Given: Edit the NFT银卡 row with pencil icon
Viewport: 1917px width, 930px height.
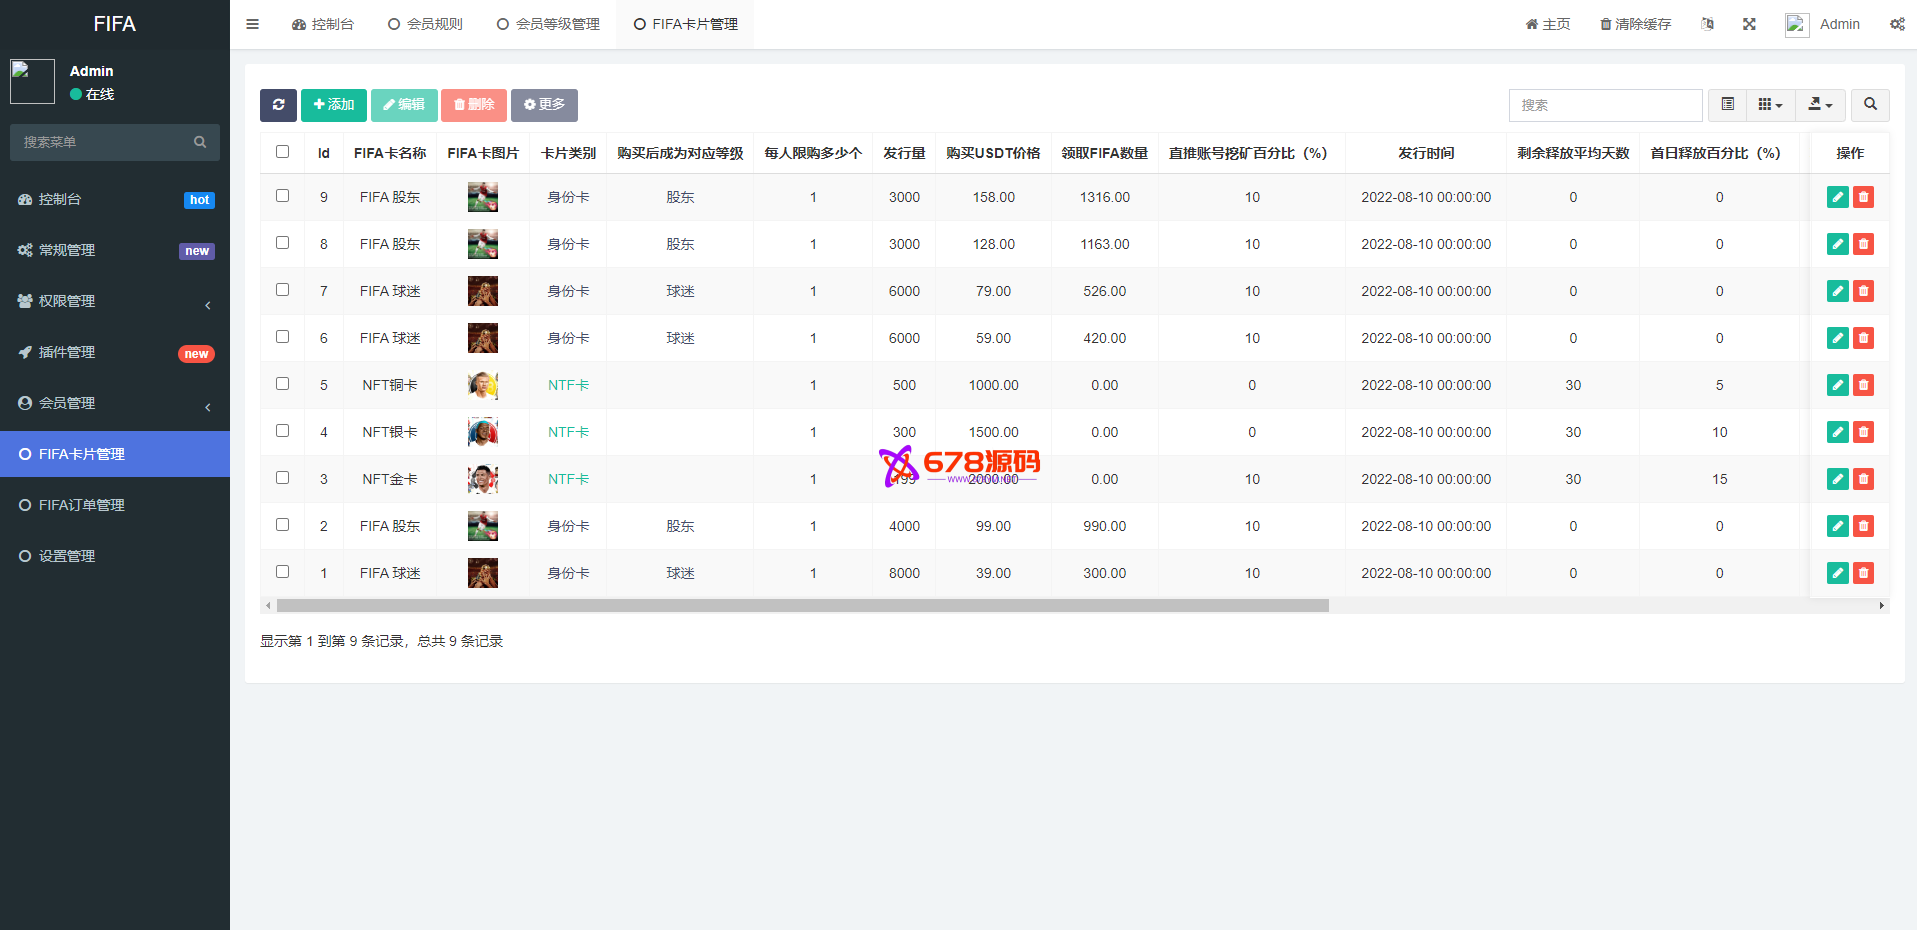Looking at the screenshot, I should tap(1838, 432).
